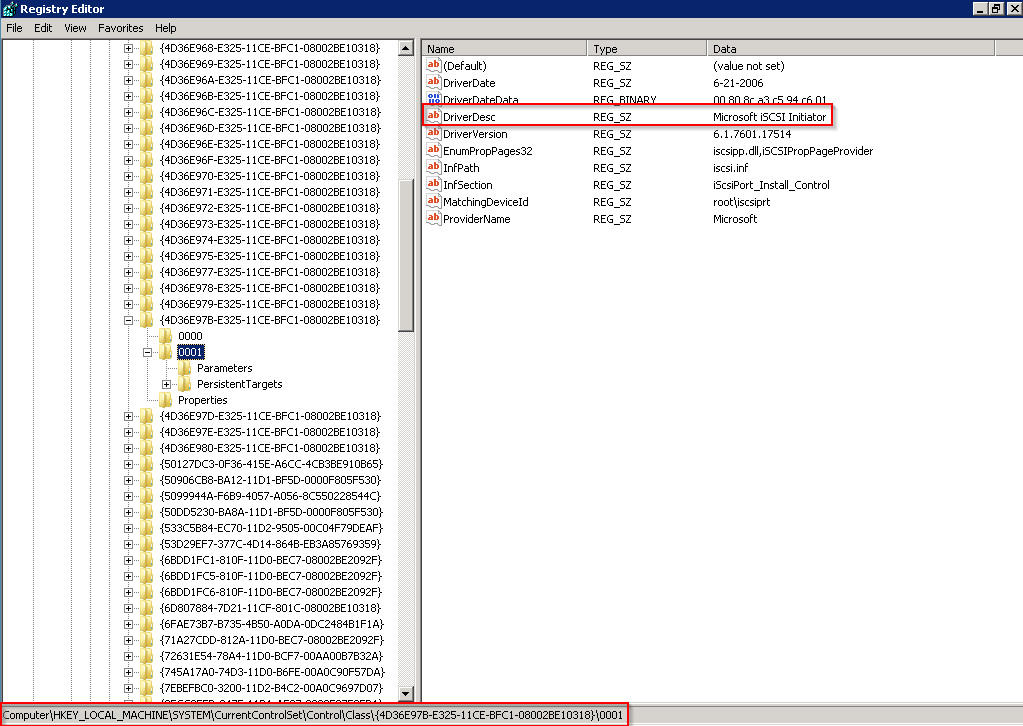Viewport: 1023px width, 726px height.
Task: Click the Registry Editor title bar icon
Action: tap(10, 8)
